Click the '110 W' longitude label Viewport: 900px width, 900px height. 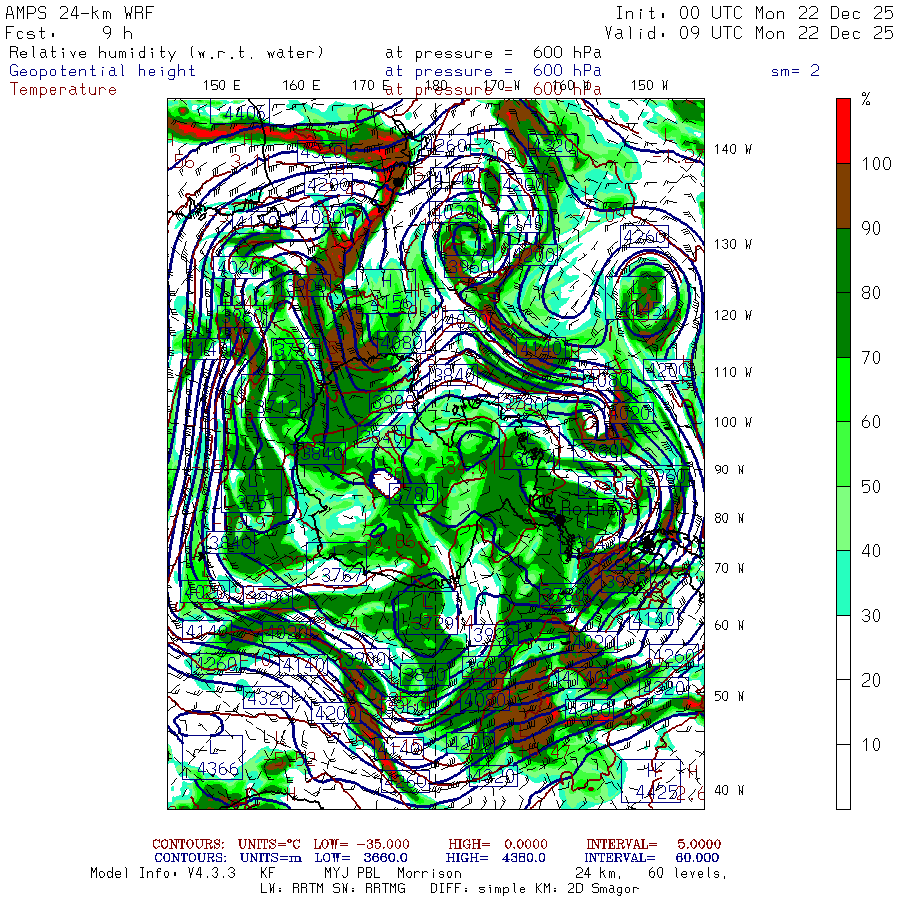(x=732, y=372)
